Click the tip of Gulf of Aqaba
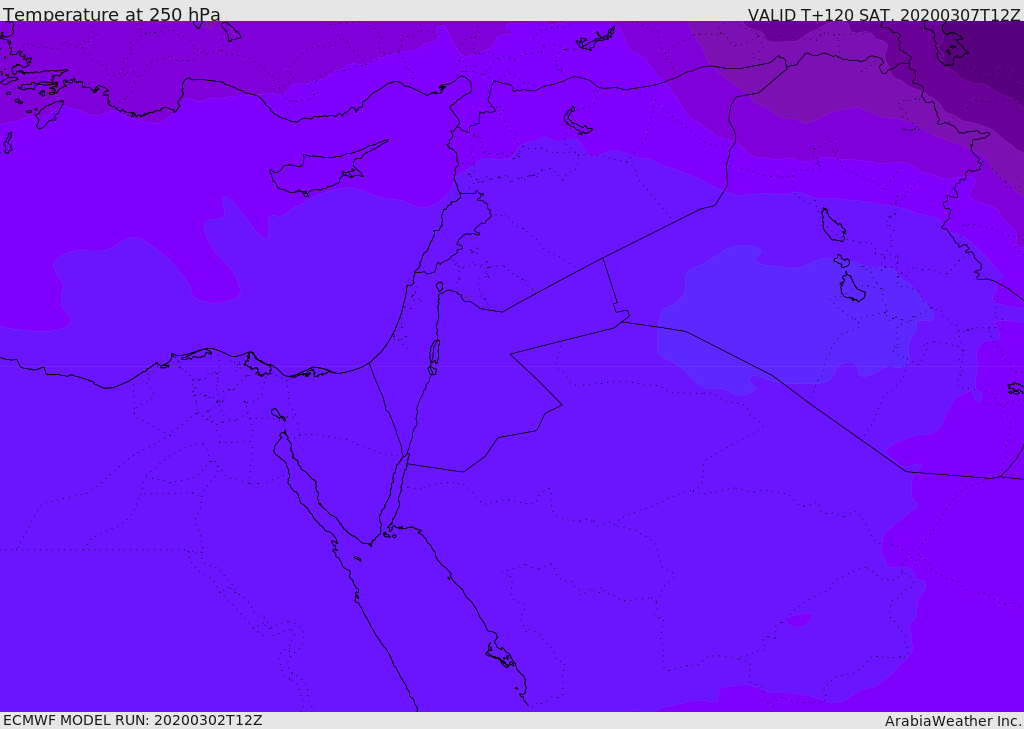Image resolution: width=1024 pixels, height=729 pixels. tap(407, 455)
